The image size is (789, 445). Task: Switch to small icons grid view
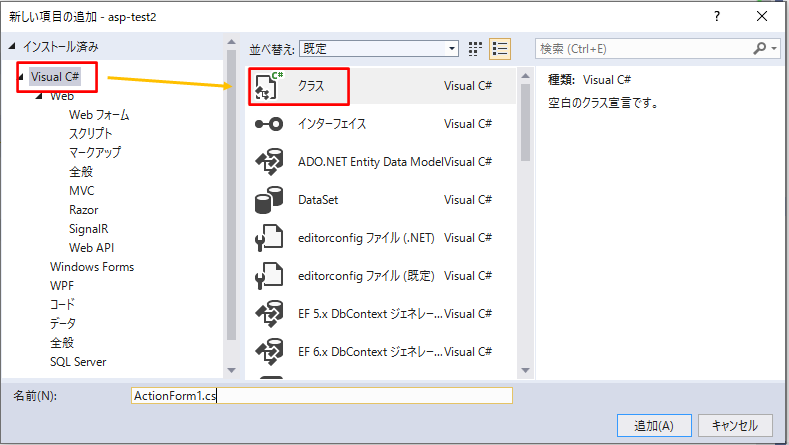[475, 49]
